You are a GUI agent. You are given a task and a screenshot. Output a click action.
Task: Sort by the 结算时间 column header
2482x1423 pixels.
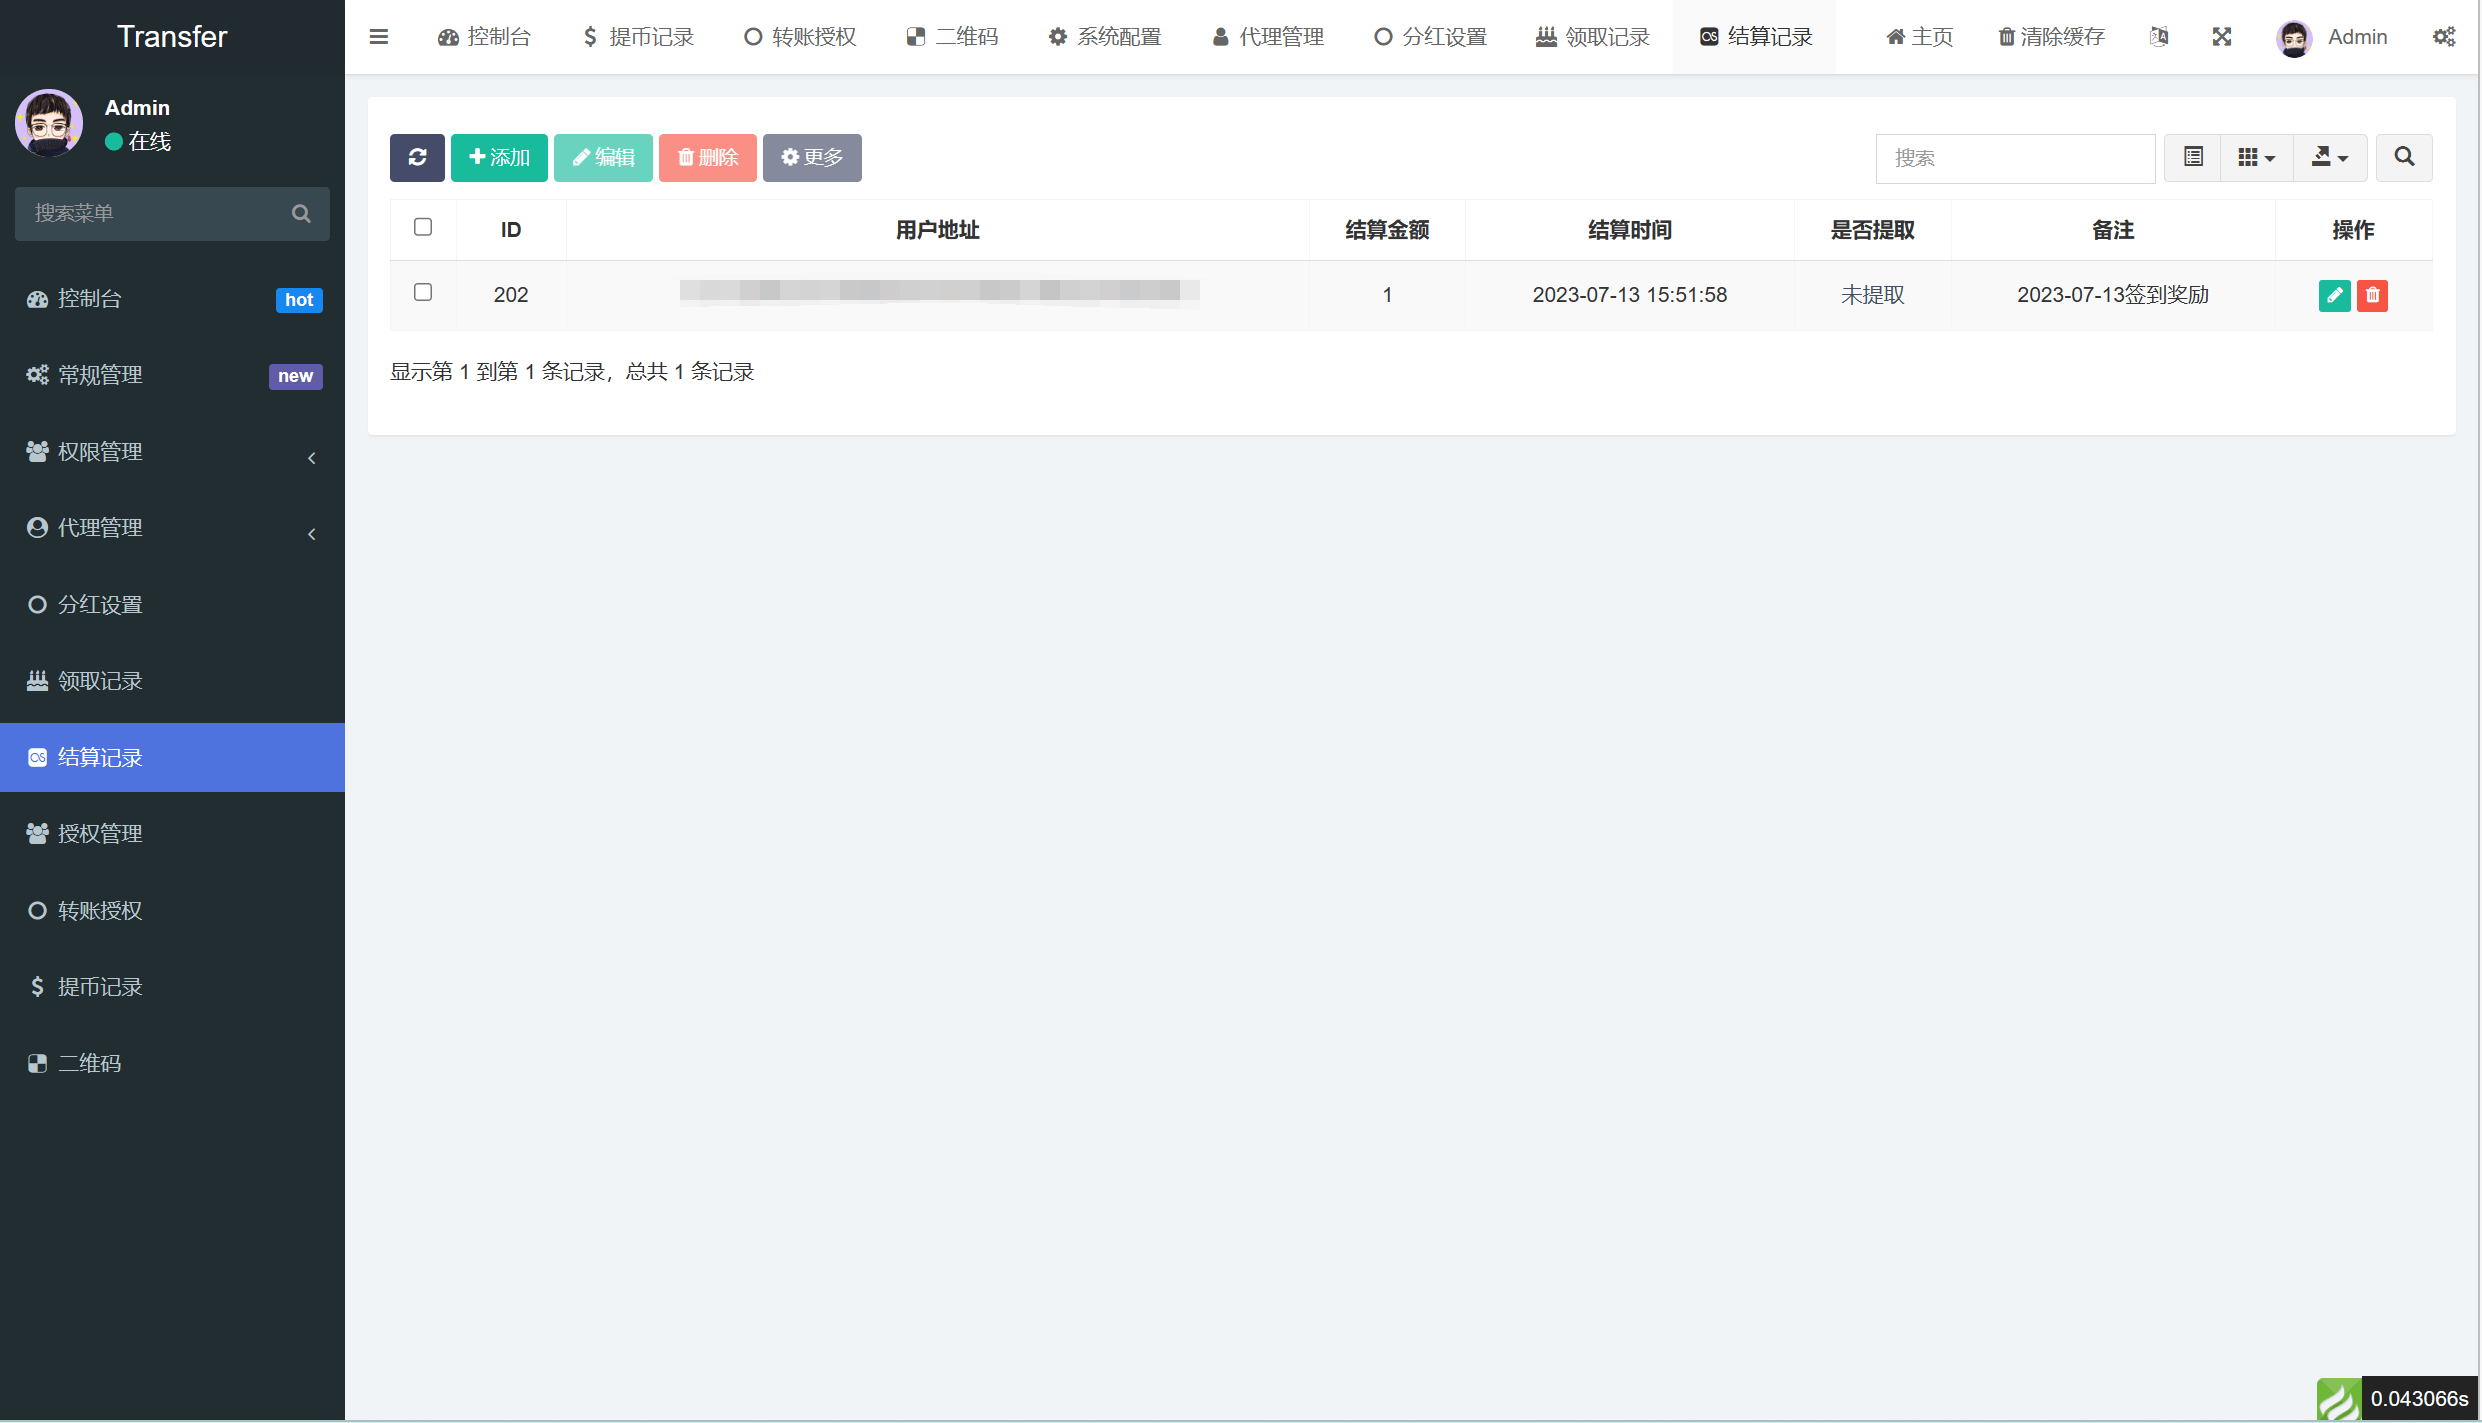point(1629,230)
